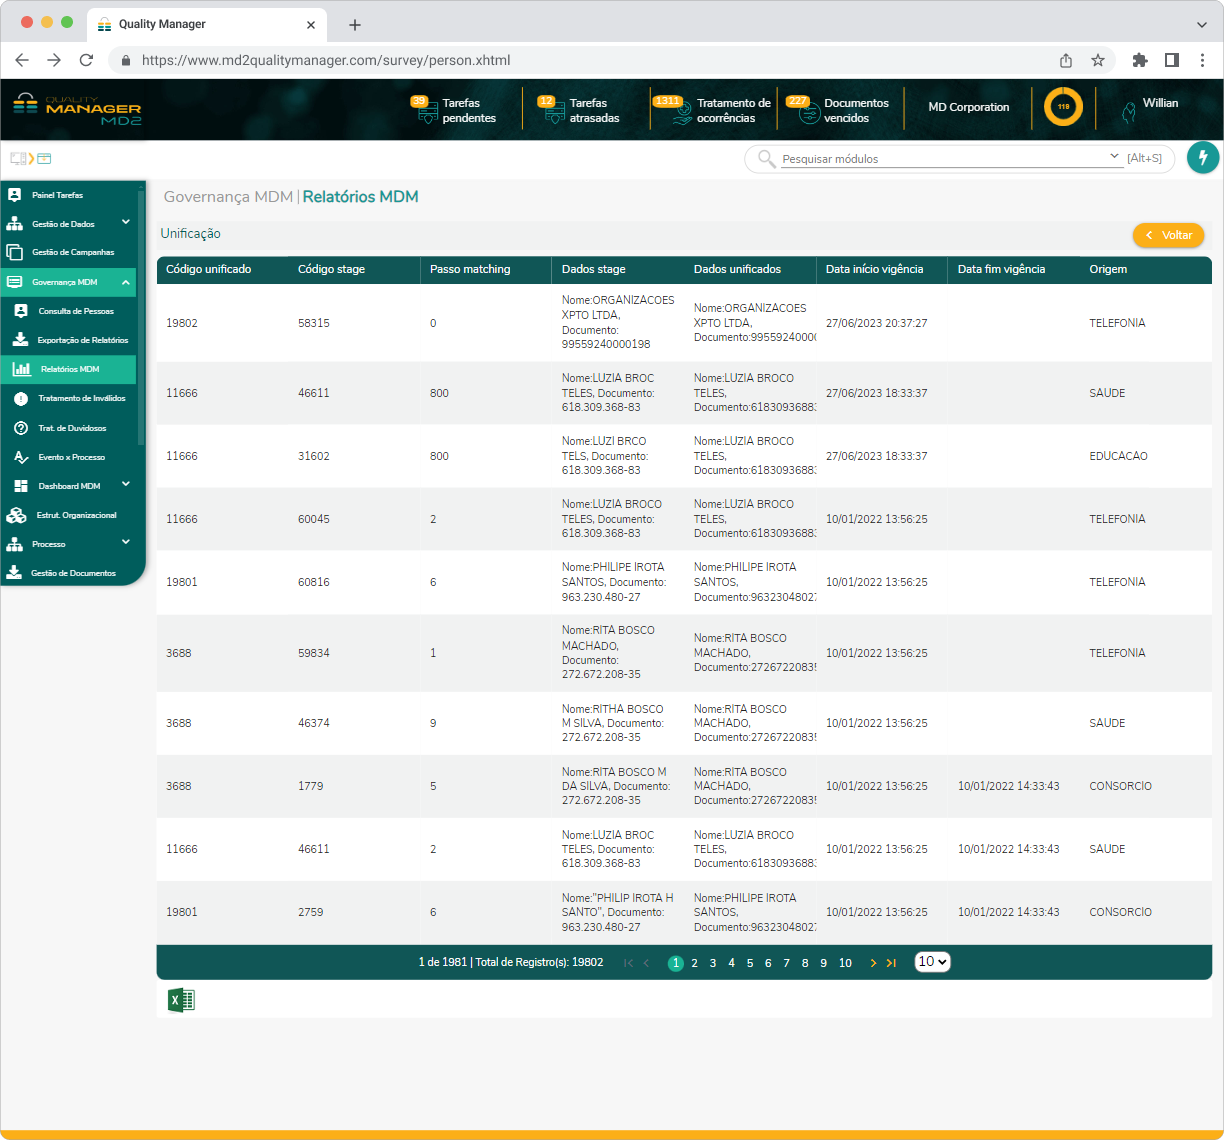This screenshot has width=1224, height=1140.
Task: Open Tarefas pendentes notification icon
Action: click(427, 110)
